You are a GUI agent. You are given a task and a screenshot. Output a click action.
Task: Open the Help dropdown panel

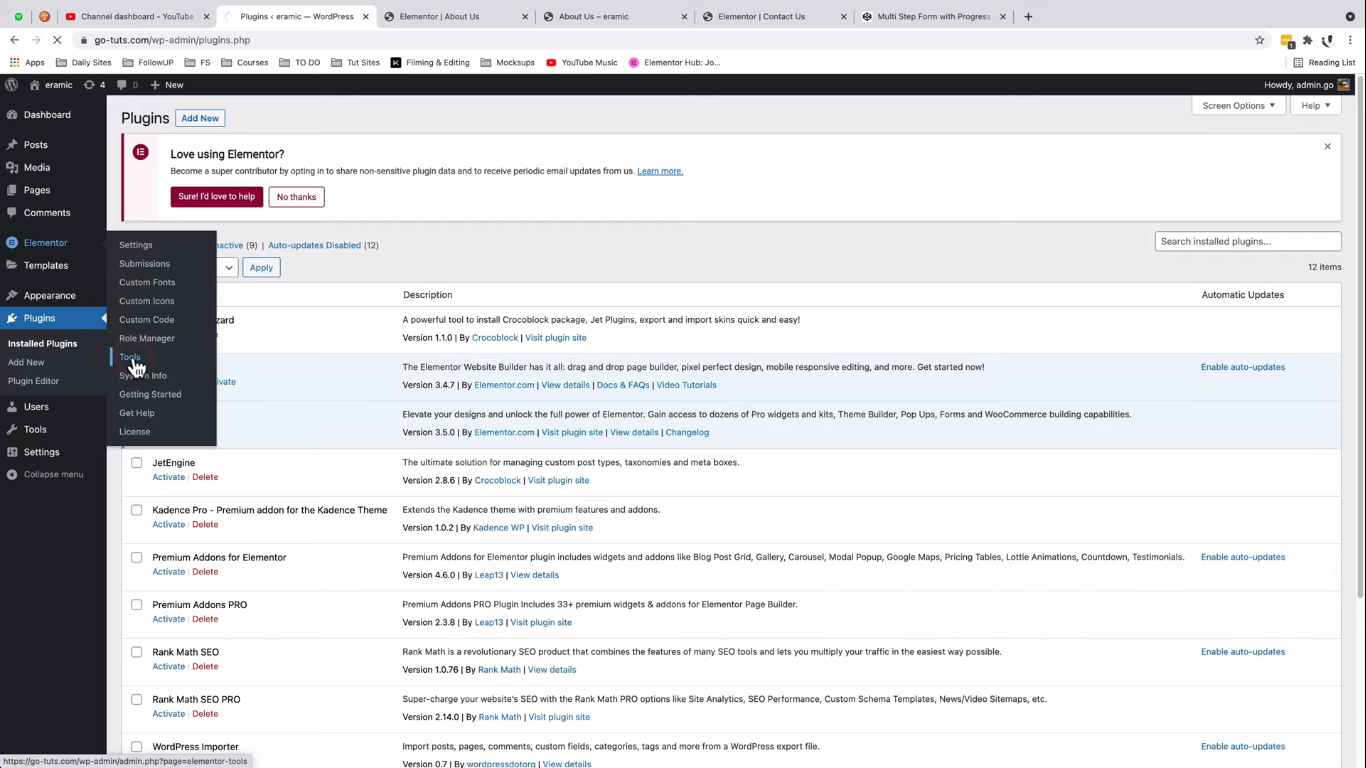[x=1315, y=105]
